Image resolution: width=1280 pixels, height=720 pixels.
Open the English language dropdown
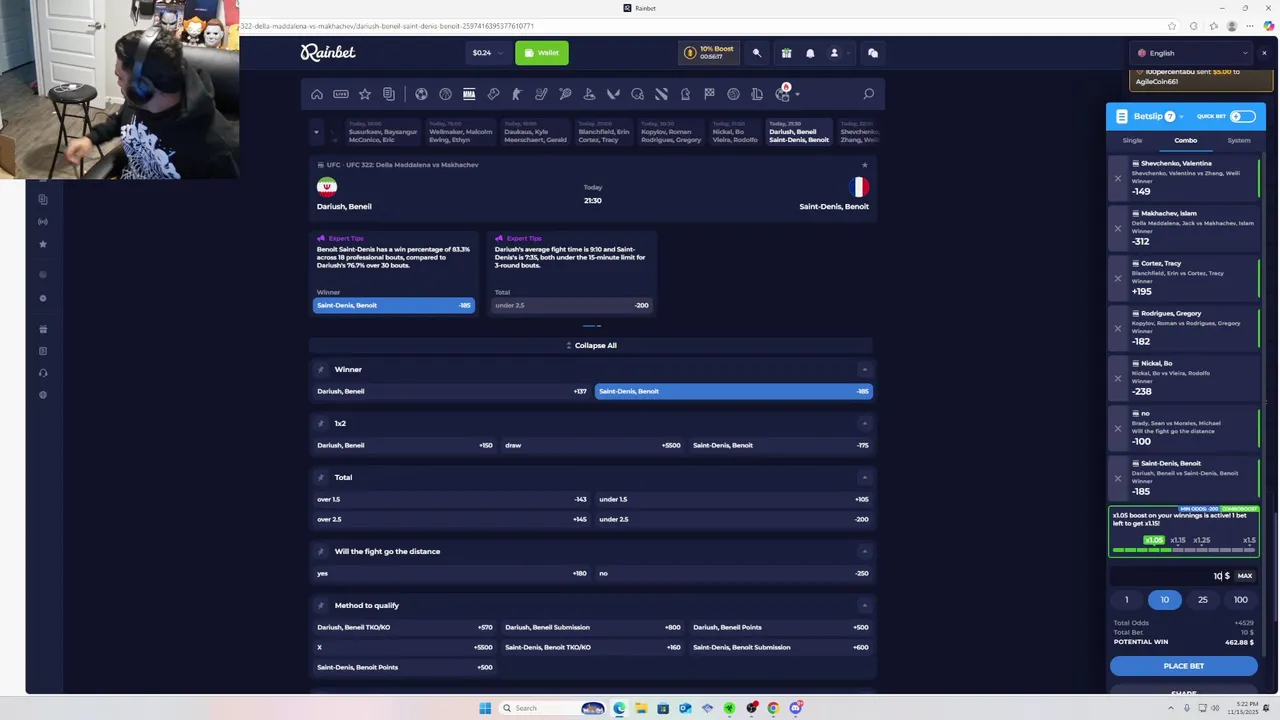(1192, 53)
